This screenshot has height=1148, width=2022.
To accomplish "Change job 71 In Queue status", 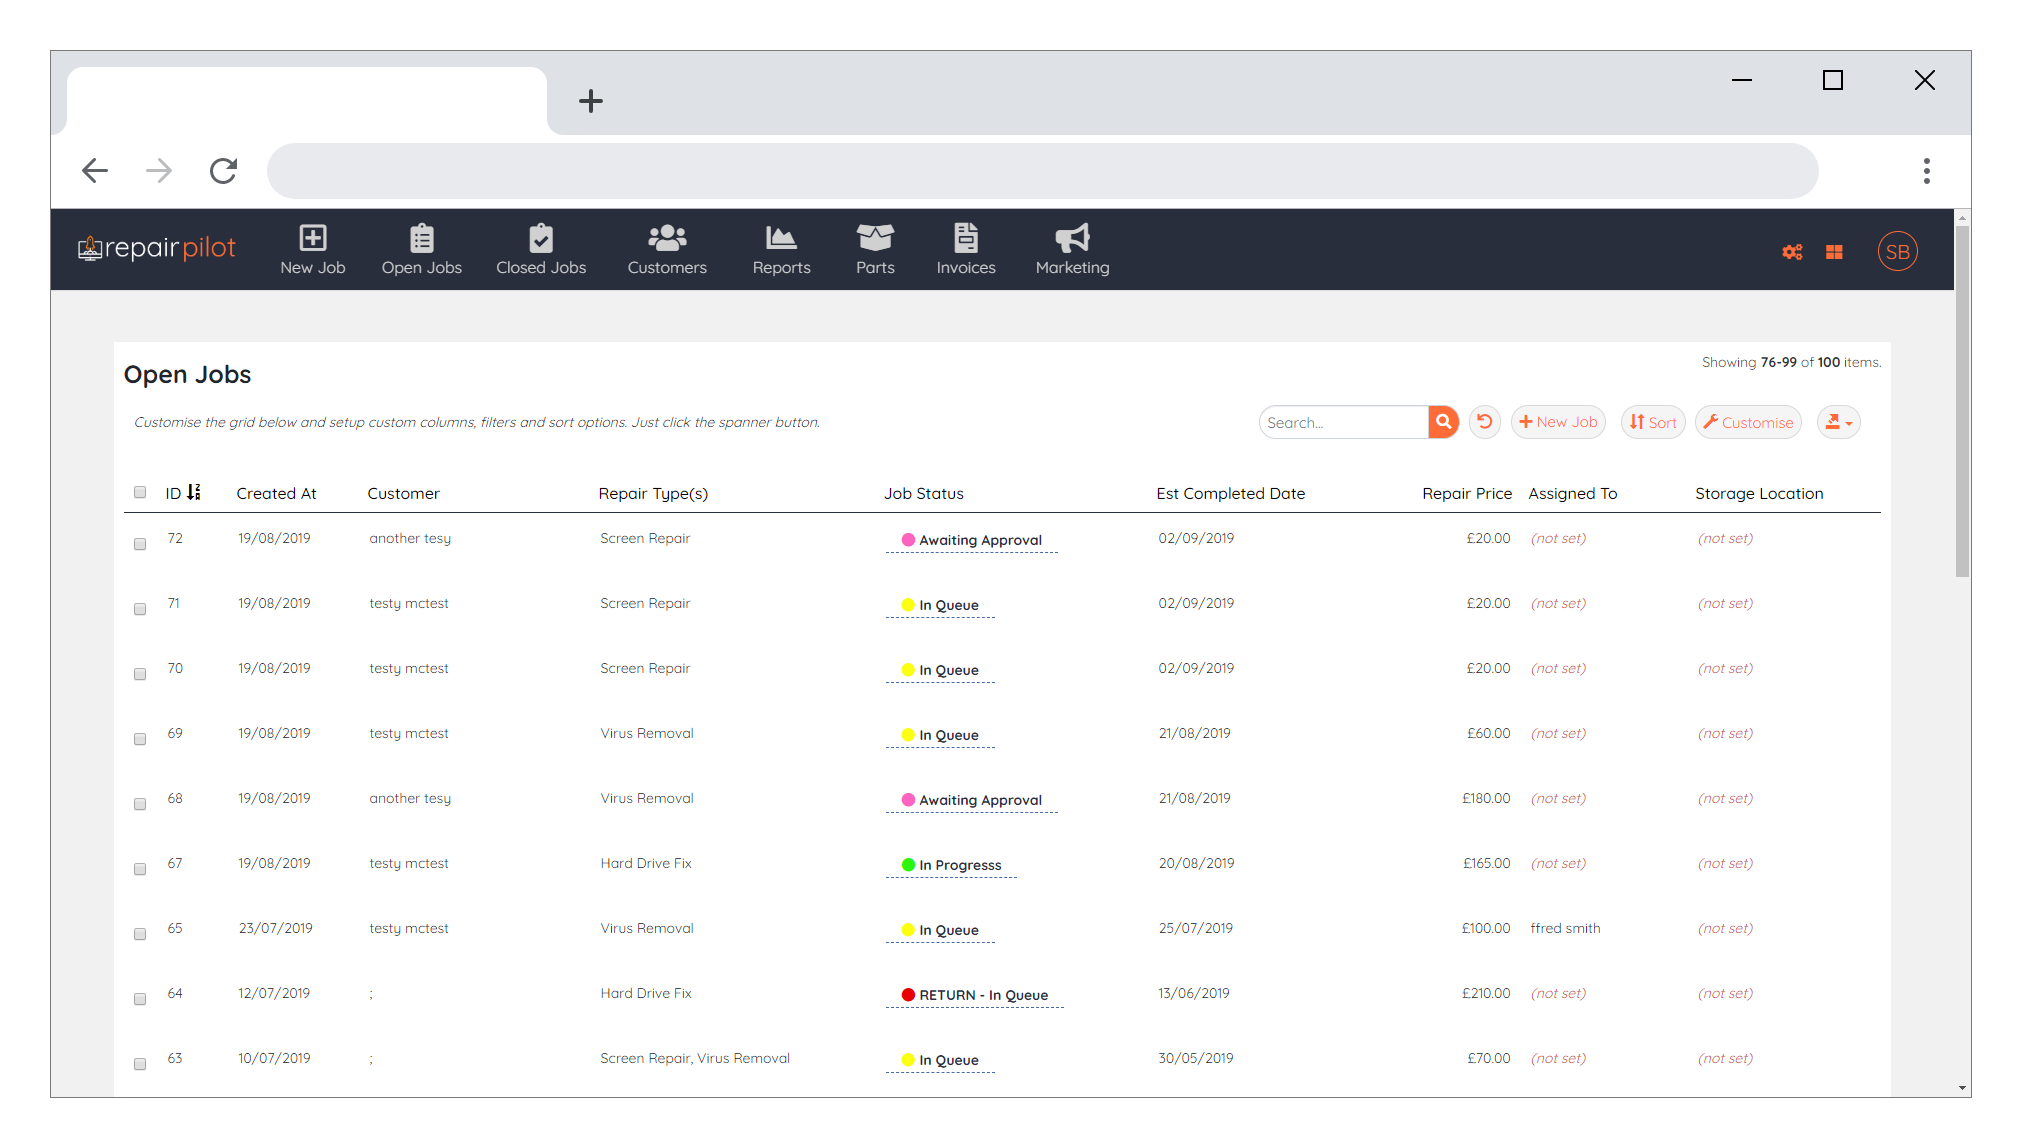I will 940,606.
